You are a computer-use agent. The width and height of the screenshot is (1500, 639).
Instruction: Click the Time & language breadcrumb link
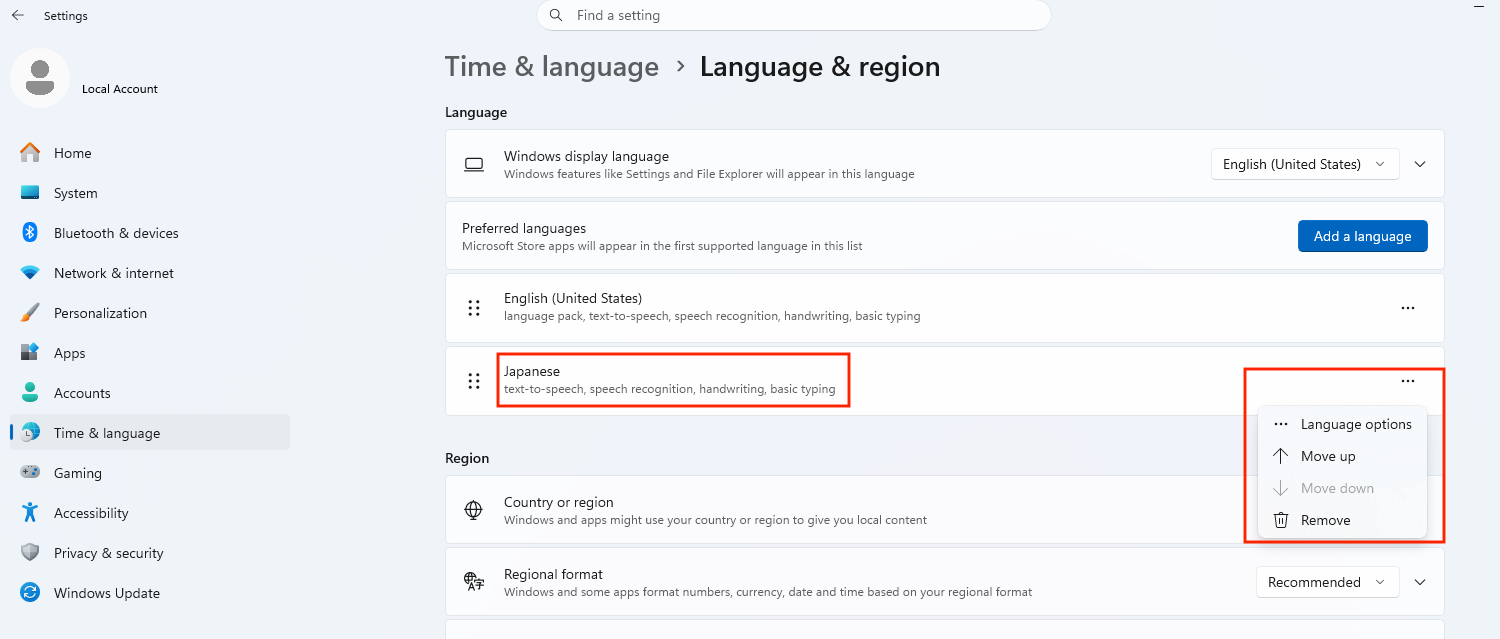pyautogui.click(x=552, y=67)
